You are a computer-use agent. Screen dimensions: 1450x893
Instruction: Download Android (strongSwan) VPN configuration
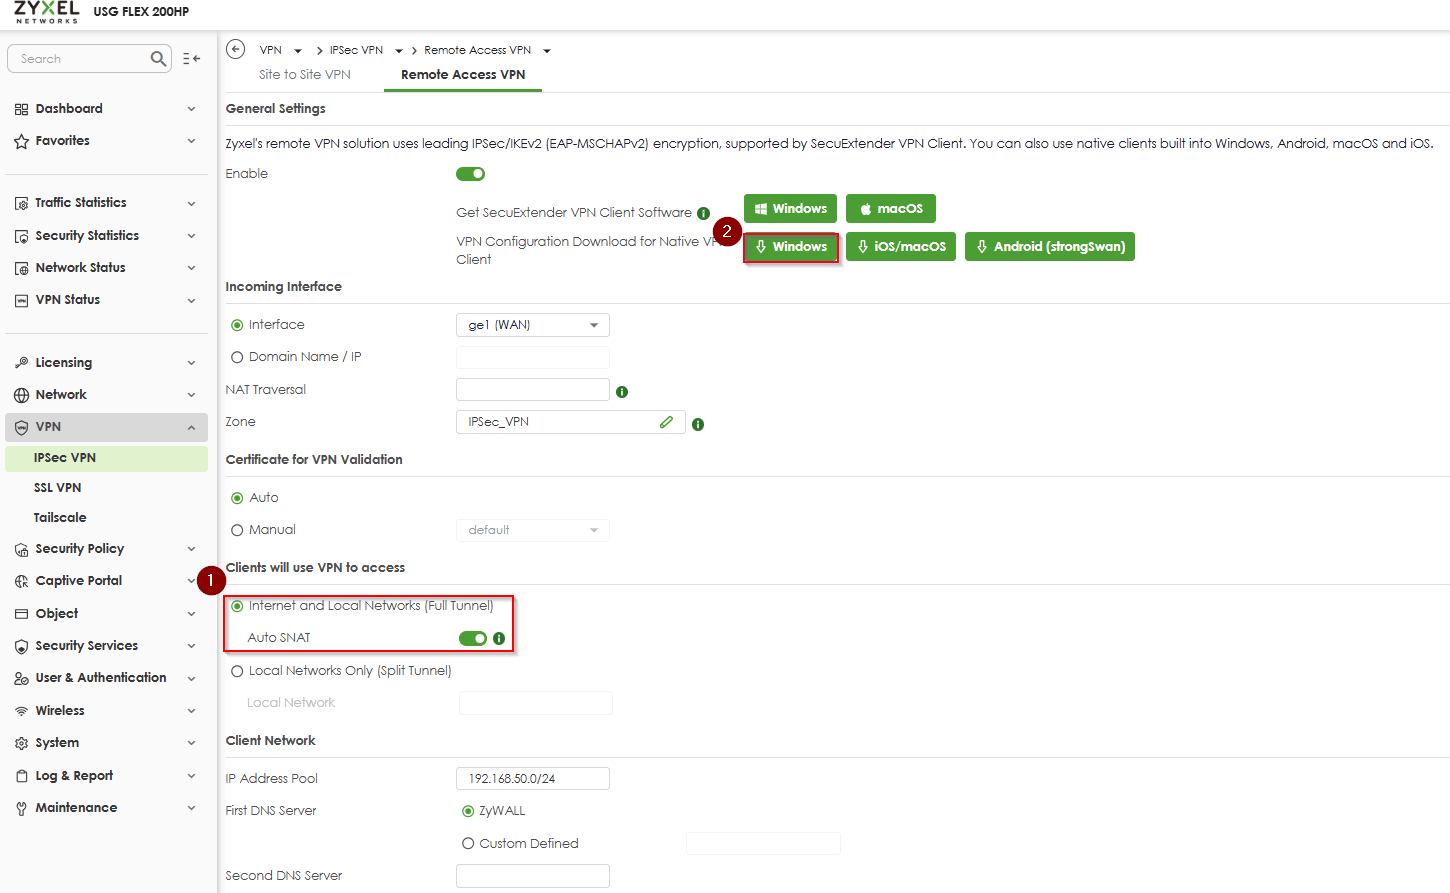click(x=1050, y=247)
